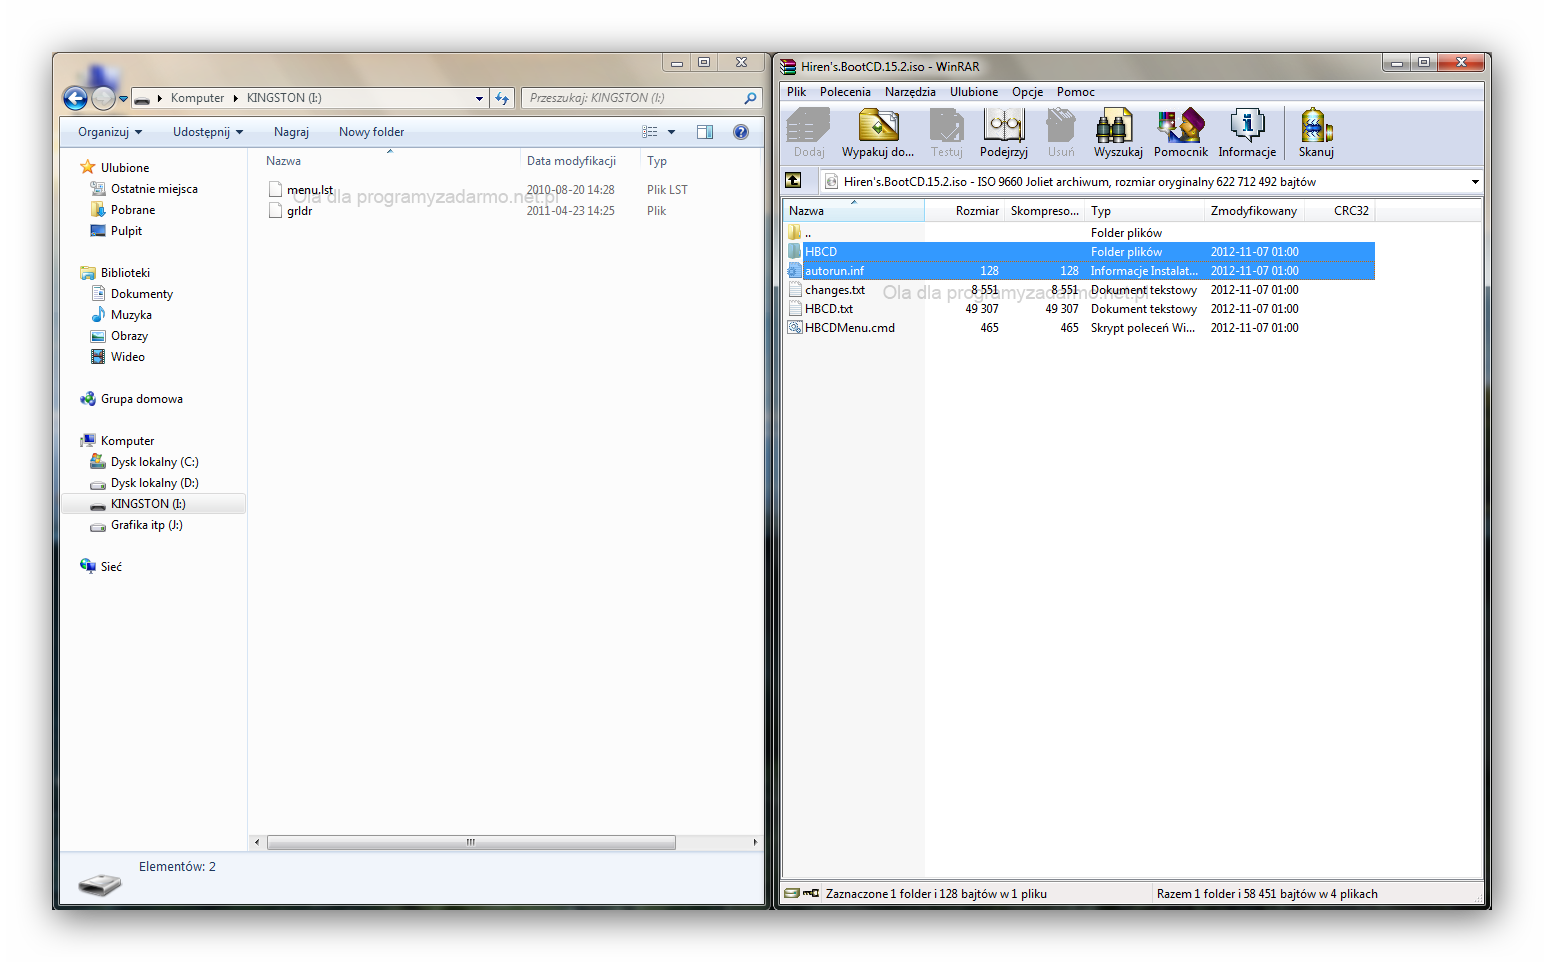Go up one level in WinRAR archive
The width and height of the screenshot is (1544, 962).
793,180
